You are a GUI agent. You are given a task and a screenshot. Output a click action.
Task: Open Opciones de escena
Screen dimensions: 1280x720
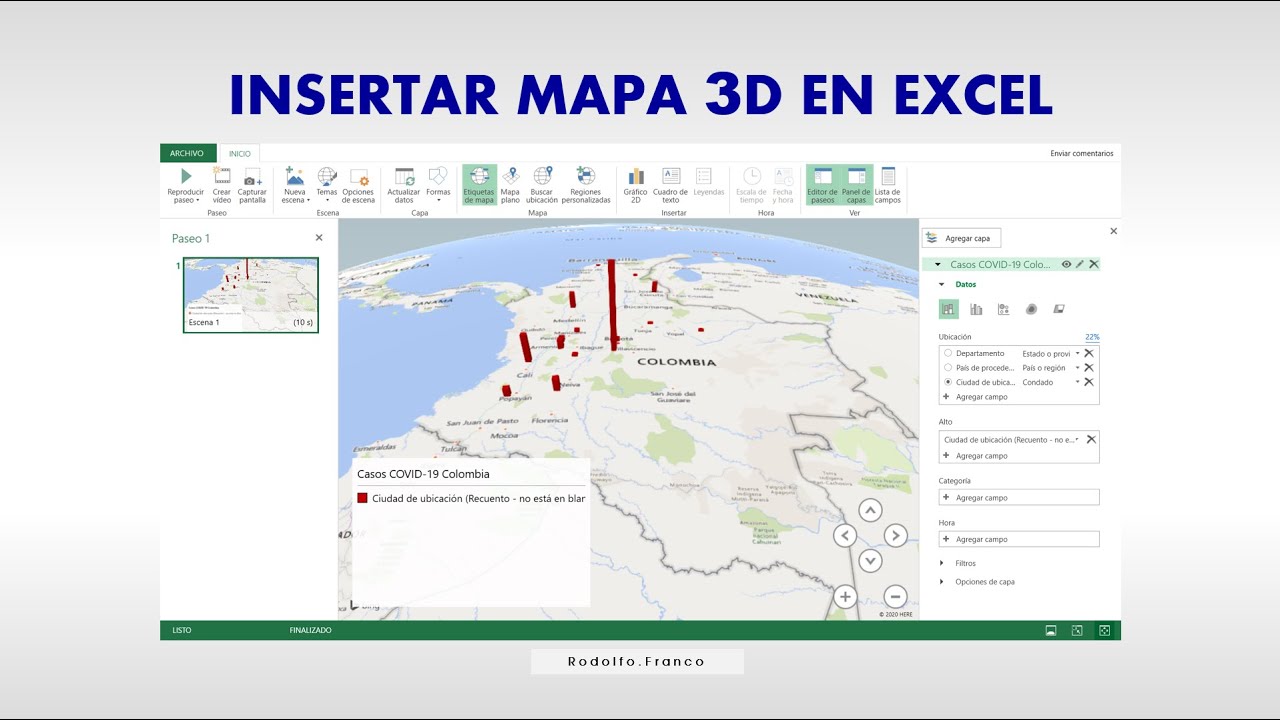[x=358, y=186]
